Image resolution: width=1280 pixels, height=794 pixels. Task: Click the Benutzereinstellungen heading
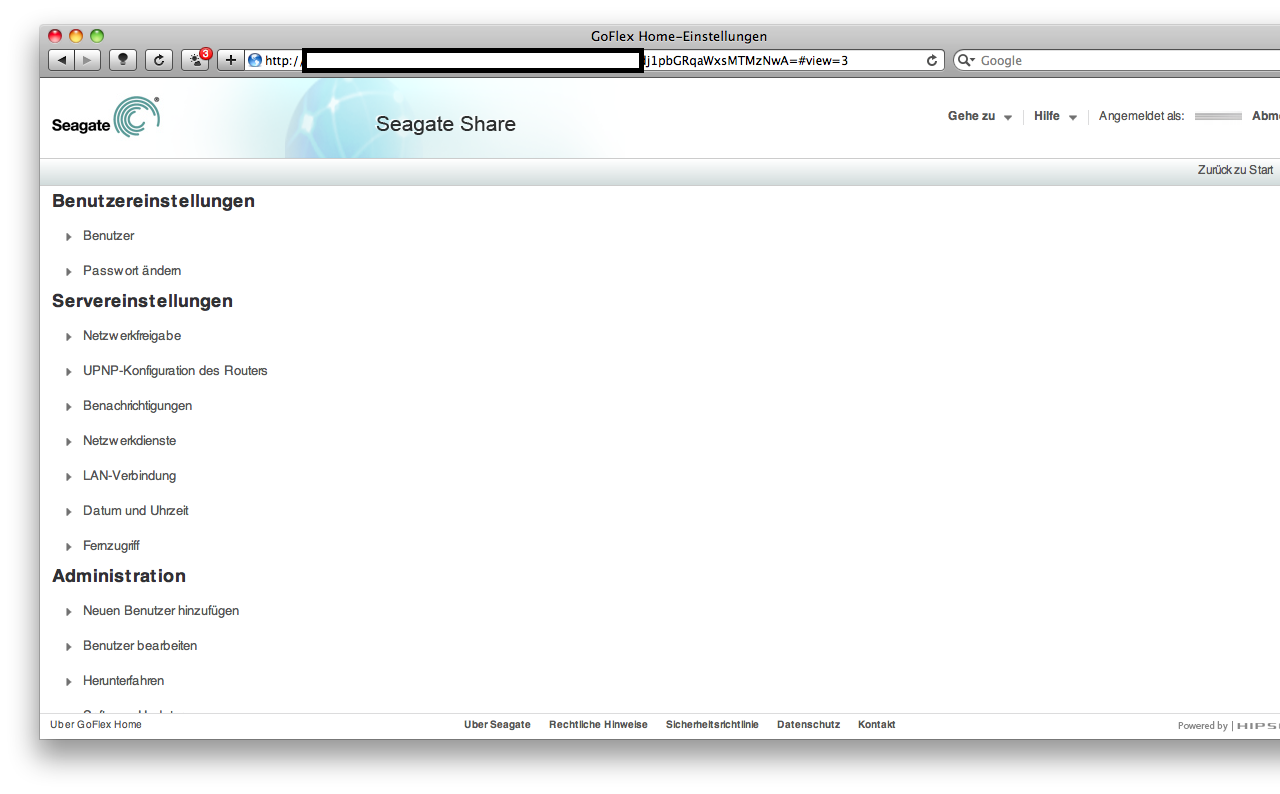tap(153, 201)
